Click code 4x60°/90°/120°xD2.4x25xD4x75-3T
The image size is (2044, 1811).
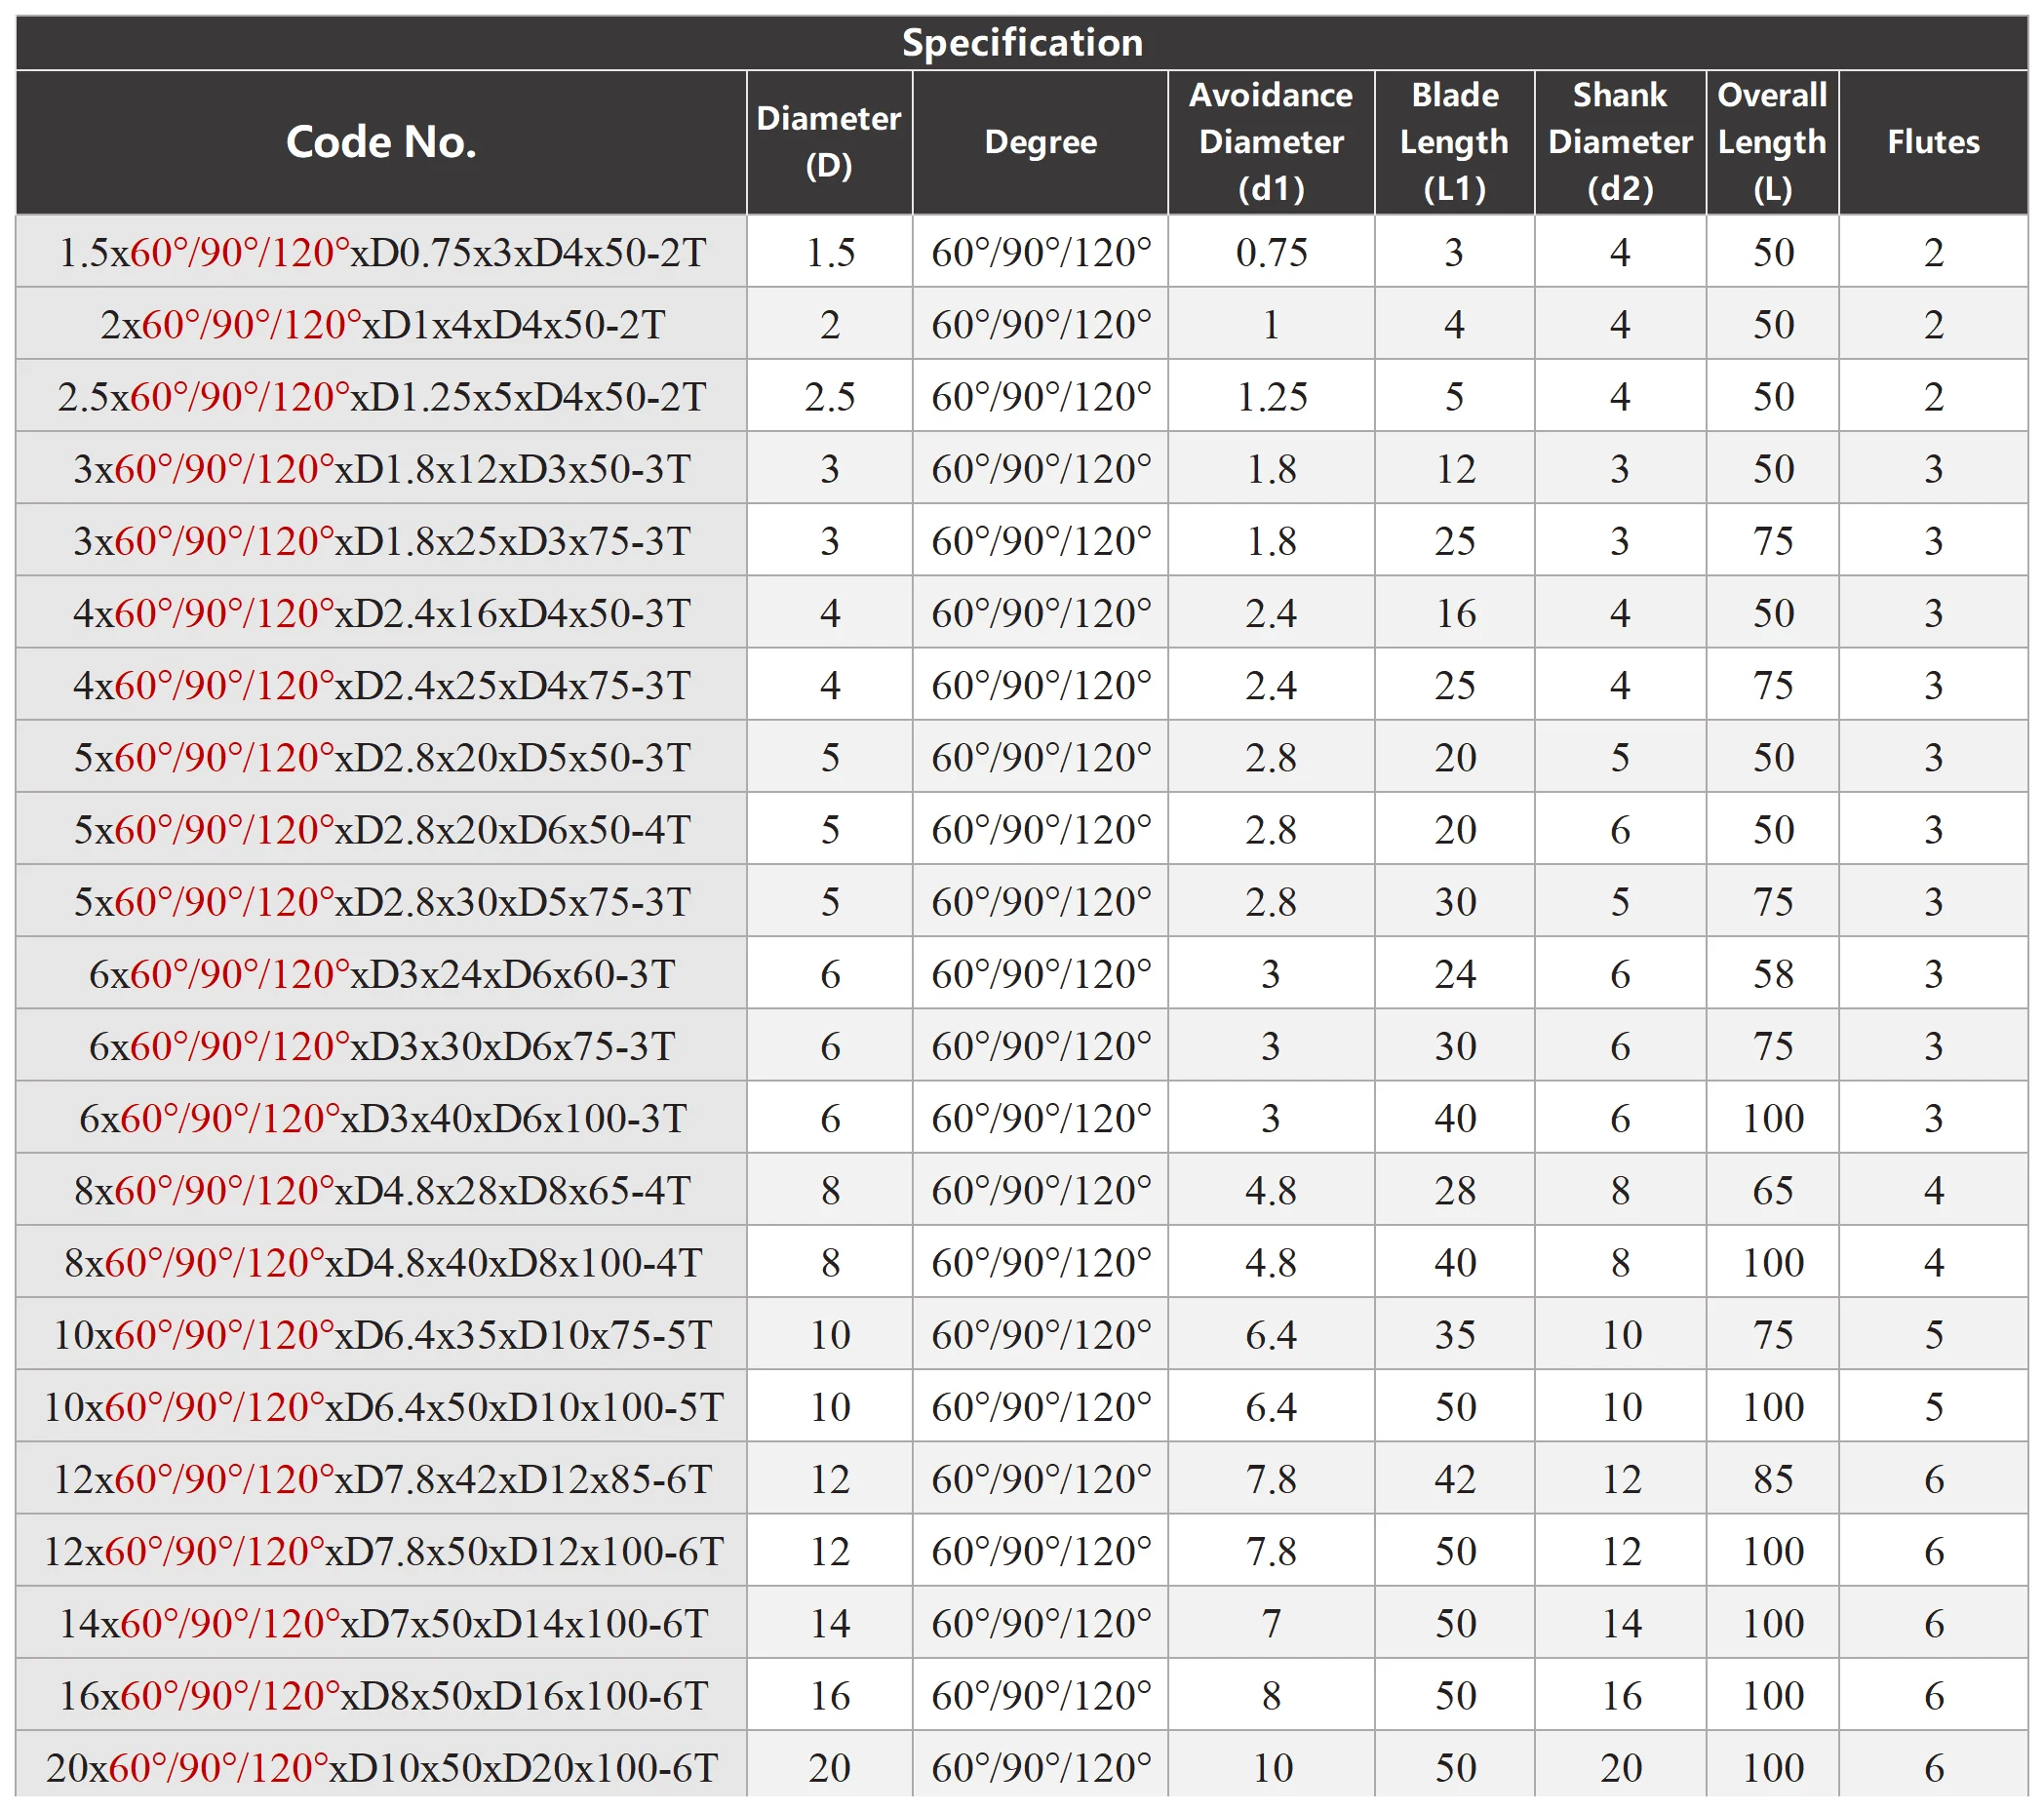tap(382, 685)
